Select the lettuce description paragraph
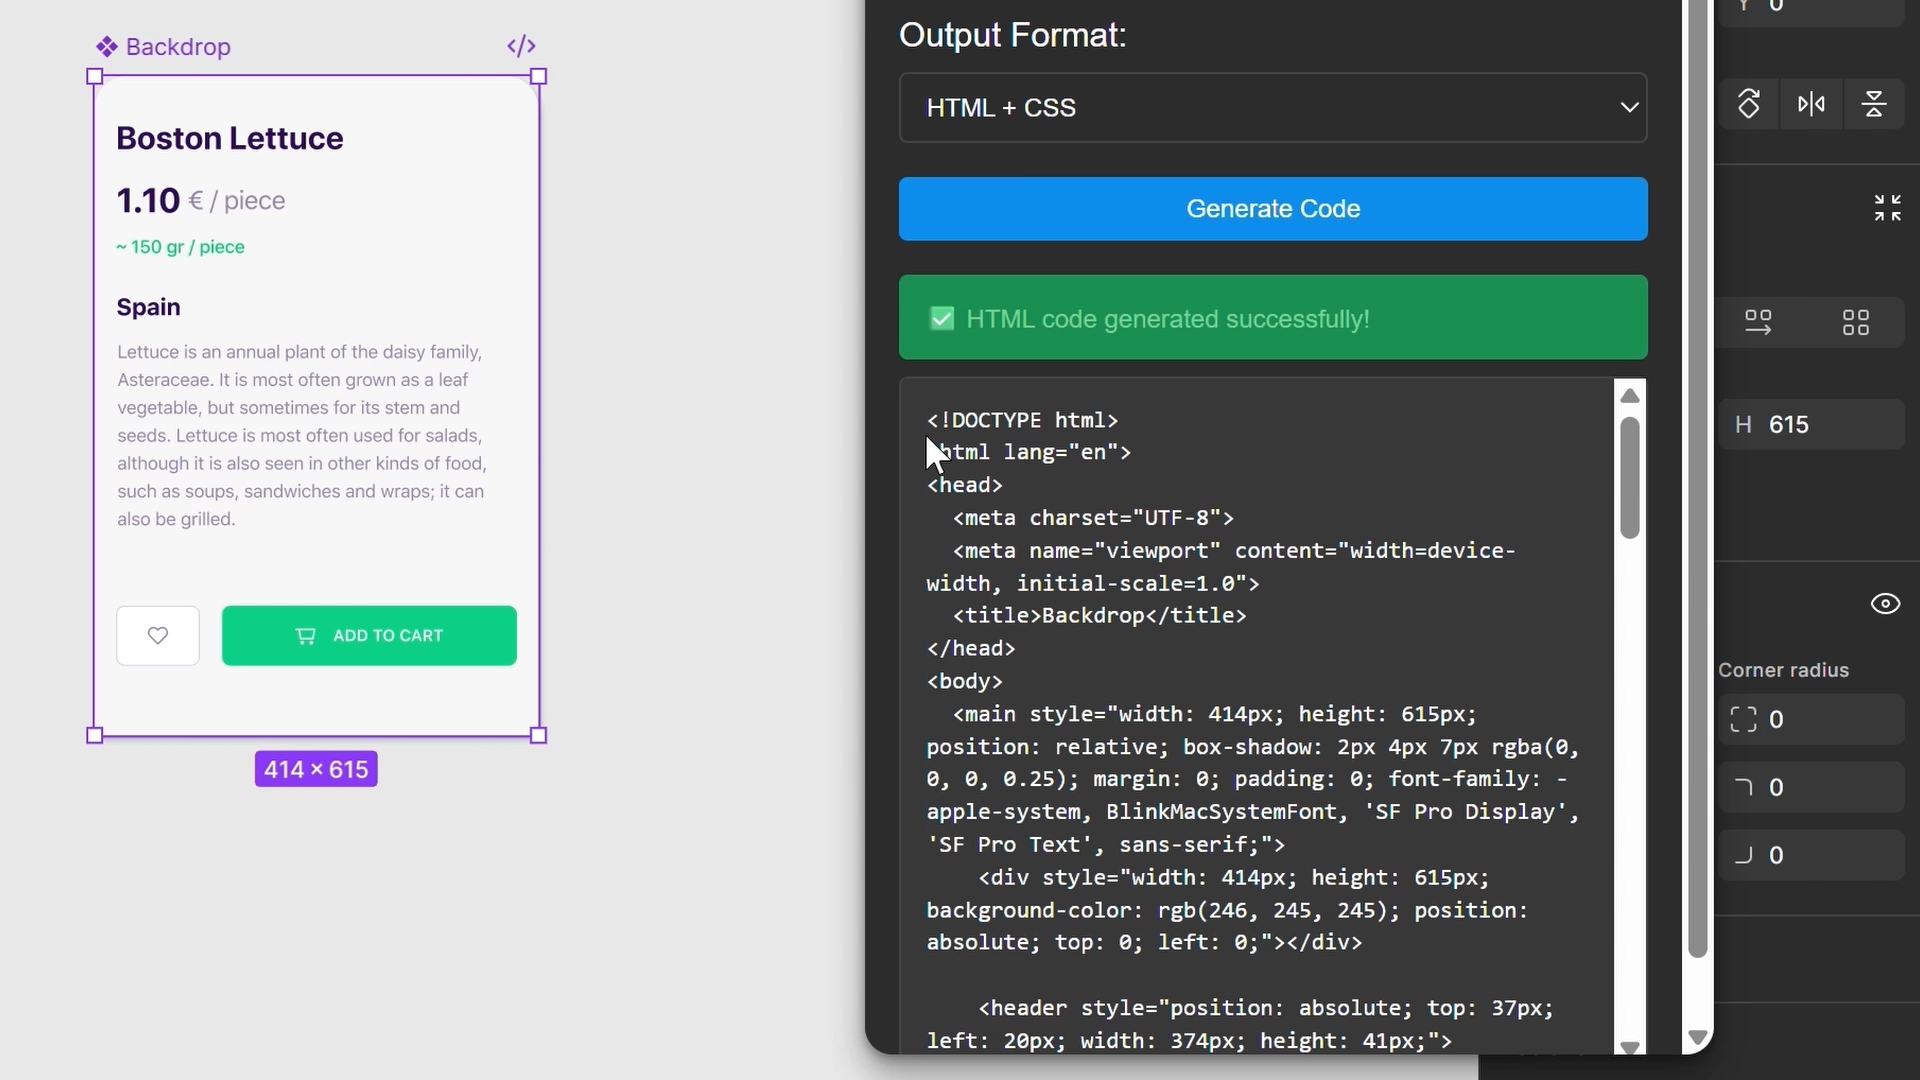 [302, 435]
